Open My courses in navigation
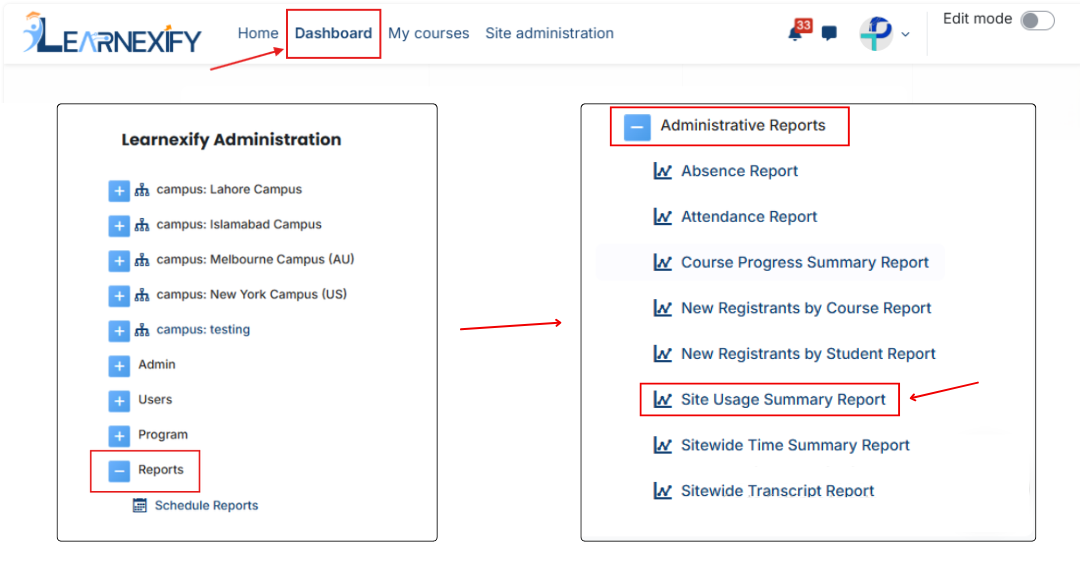1080x566 pixels. pos(428,33)
